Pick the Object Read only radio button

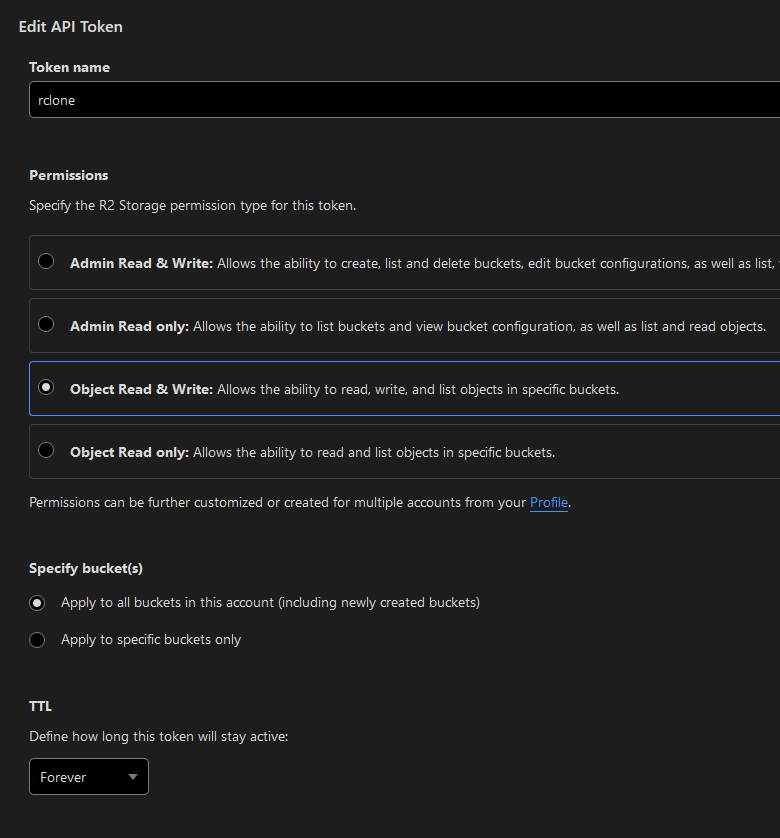pos(46,451)
